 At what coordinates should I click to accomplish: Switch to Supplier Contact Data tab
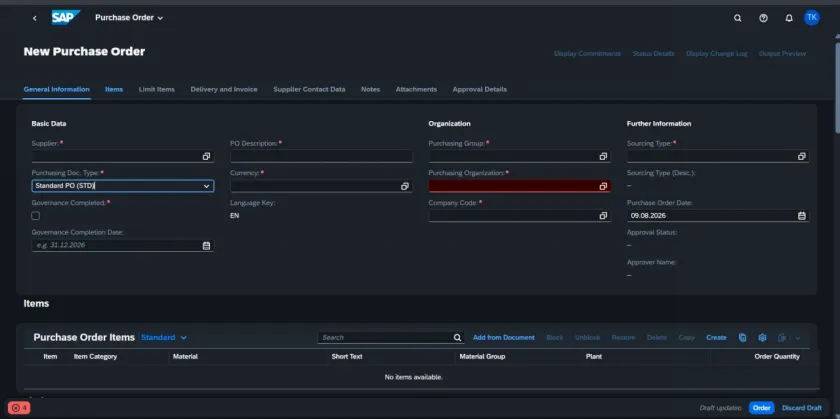point(309,89)
